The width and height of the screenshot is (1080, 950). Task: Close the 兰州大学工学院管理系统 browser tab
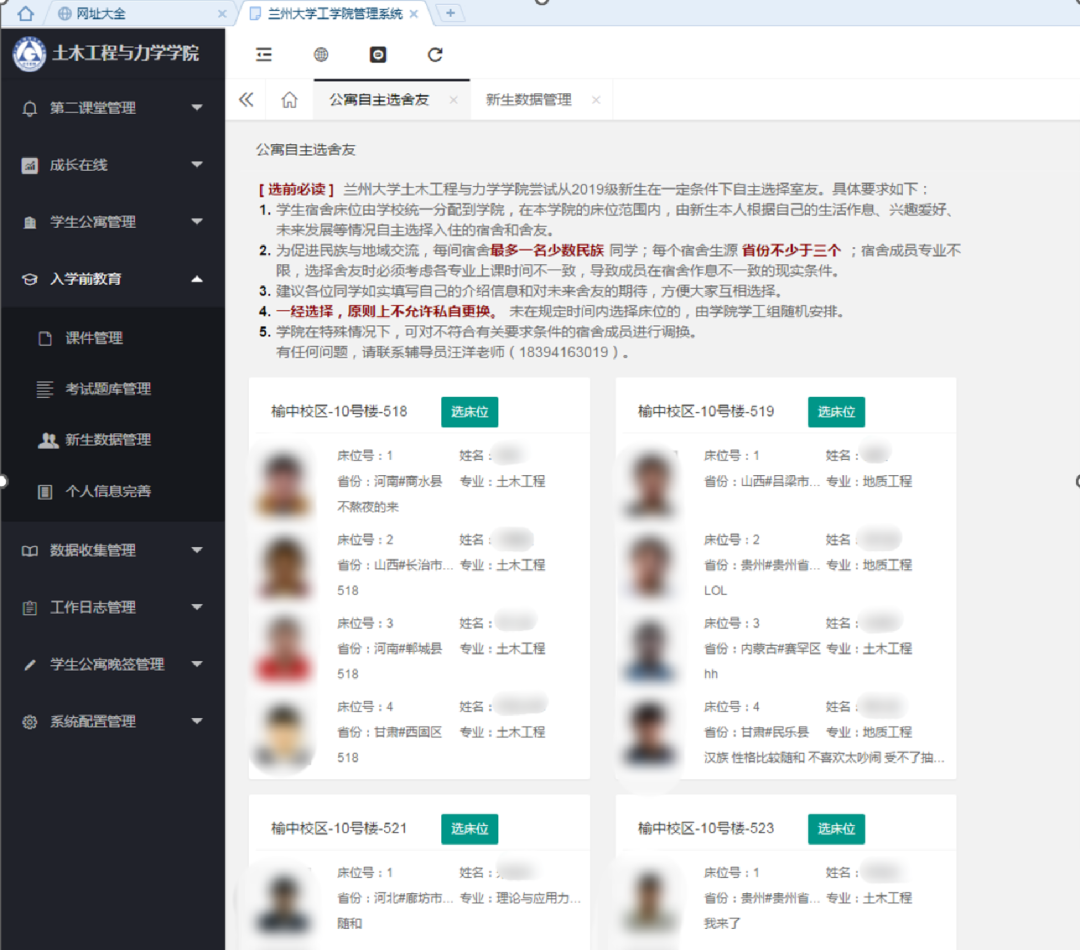point(413,13)
